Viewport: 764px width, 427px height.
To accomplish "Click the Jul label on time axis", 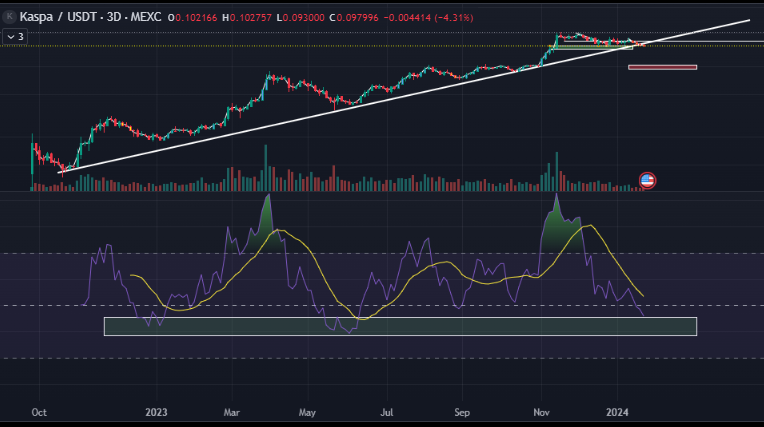I will (386, 412).
